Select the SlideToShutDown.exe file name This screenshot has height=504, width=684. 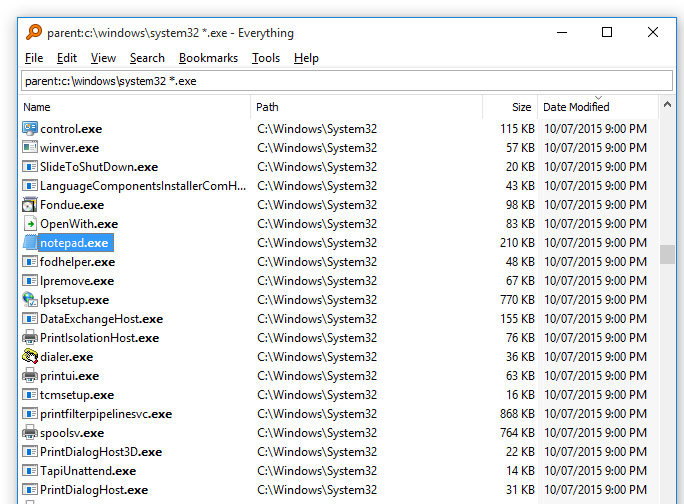click(99, 167)
